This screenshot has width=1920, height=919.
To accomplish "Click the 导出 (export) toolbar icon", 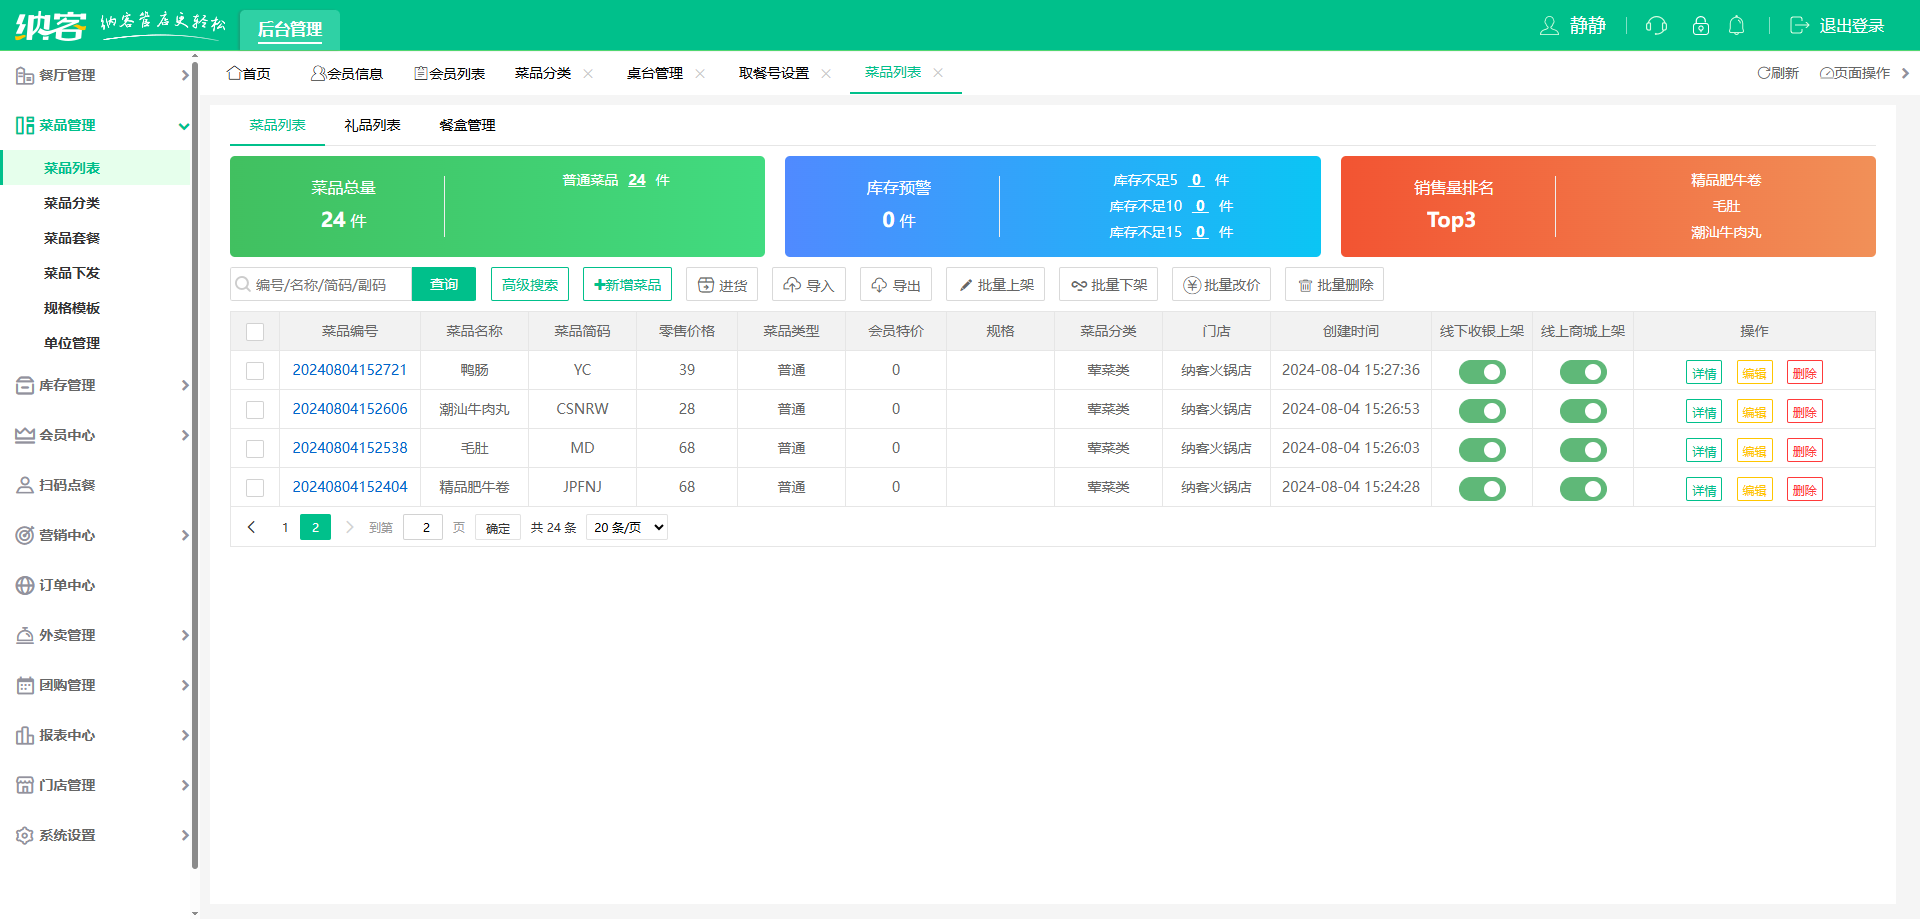I will (895, 284).
